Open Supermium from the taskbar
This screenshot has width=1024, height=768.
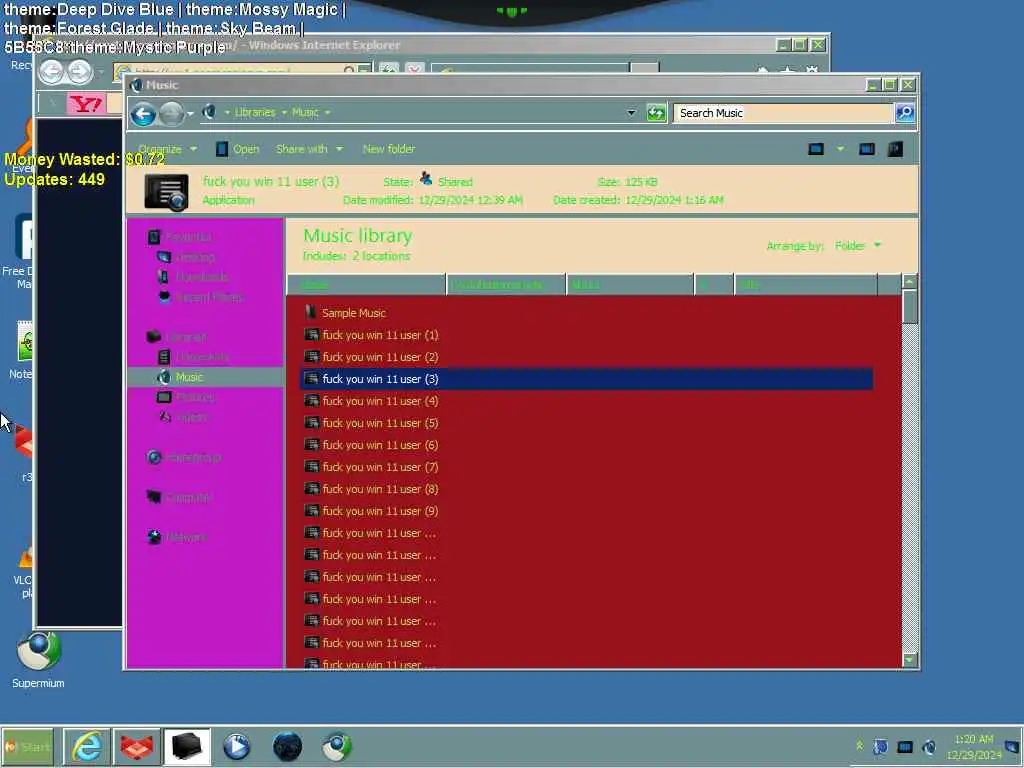(336, 746)
